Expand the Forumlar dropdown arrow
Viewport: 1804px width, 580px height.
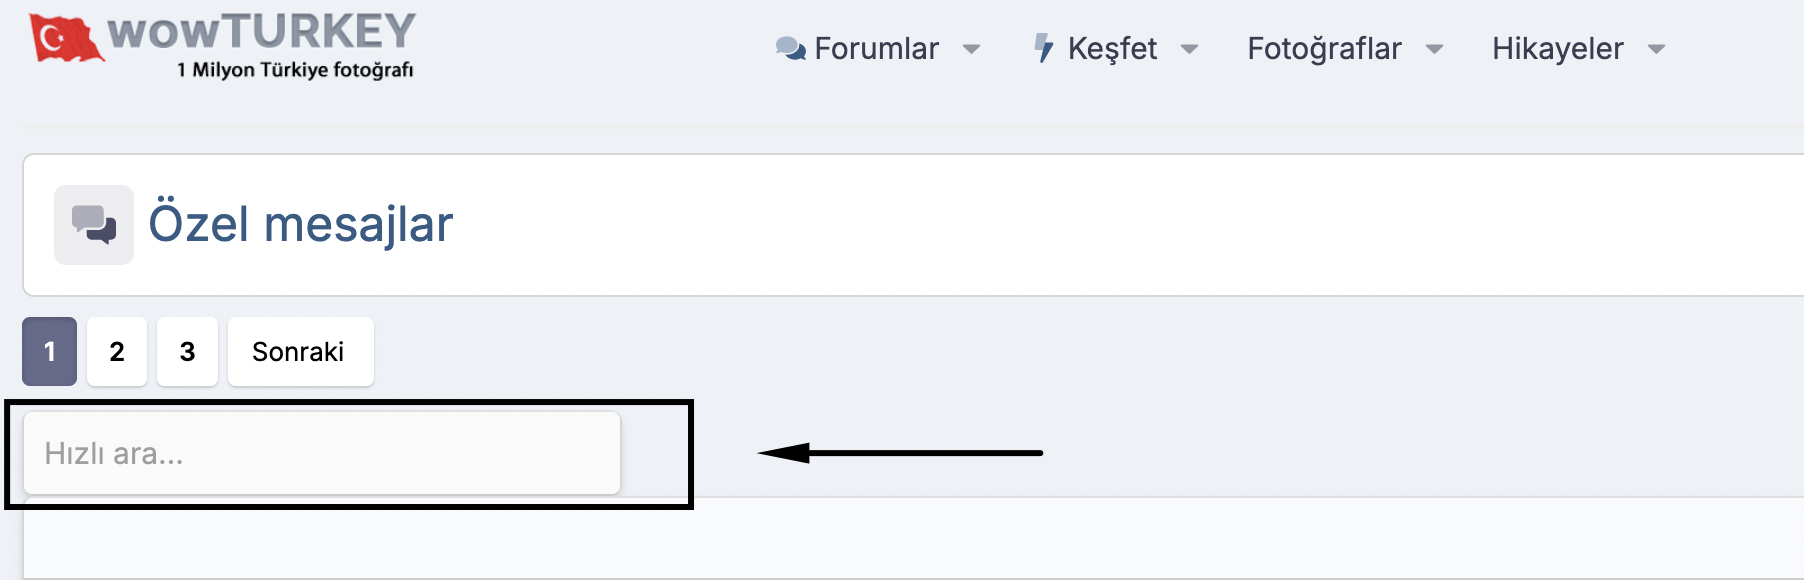click(x=971, y=49)
